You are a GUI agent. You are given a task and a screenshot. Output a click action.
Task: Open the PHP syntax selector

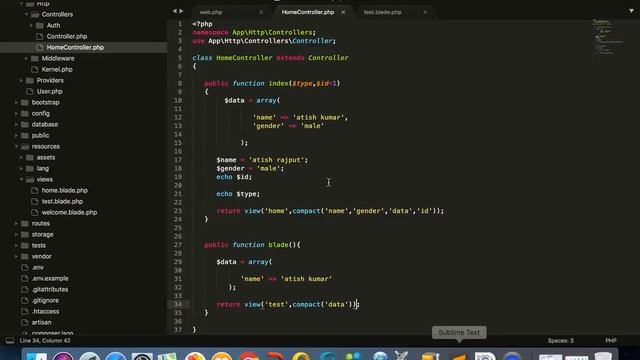[611, 340]
